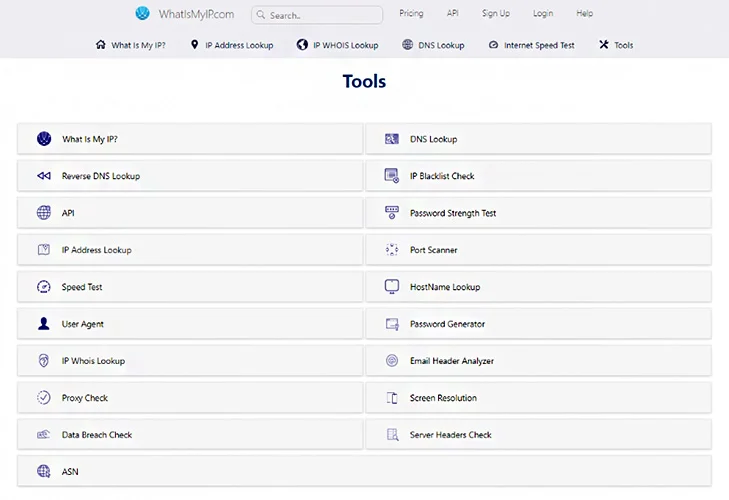
Task: Open Pricing in the top menu
Action: coord(411,13)
